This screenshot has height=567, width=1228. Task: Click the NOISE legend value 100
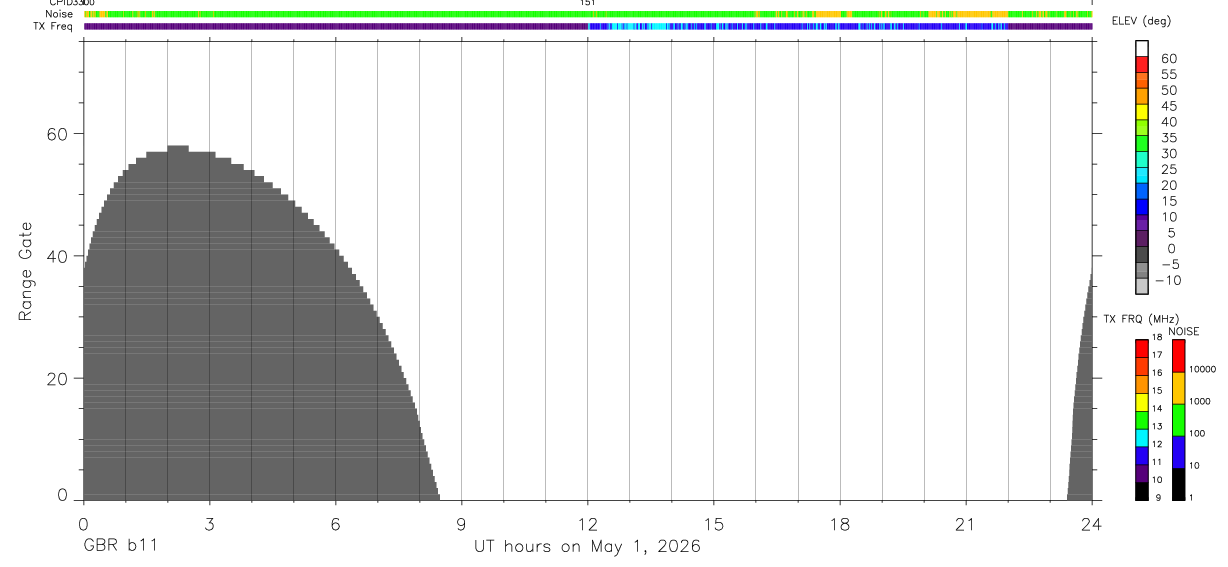[1197, 433]
